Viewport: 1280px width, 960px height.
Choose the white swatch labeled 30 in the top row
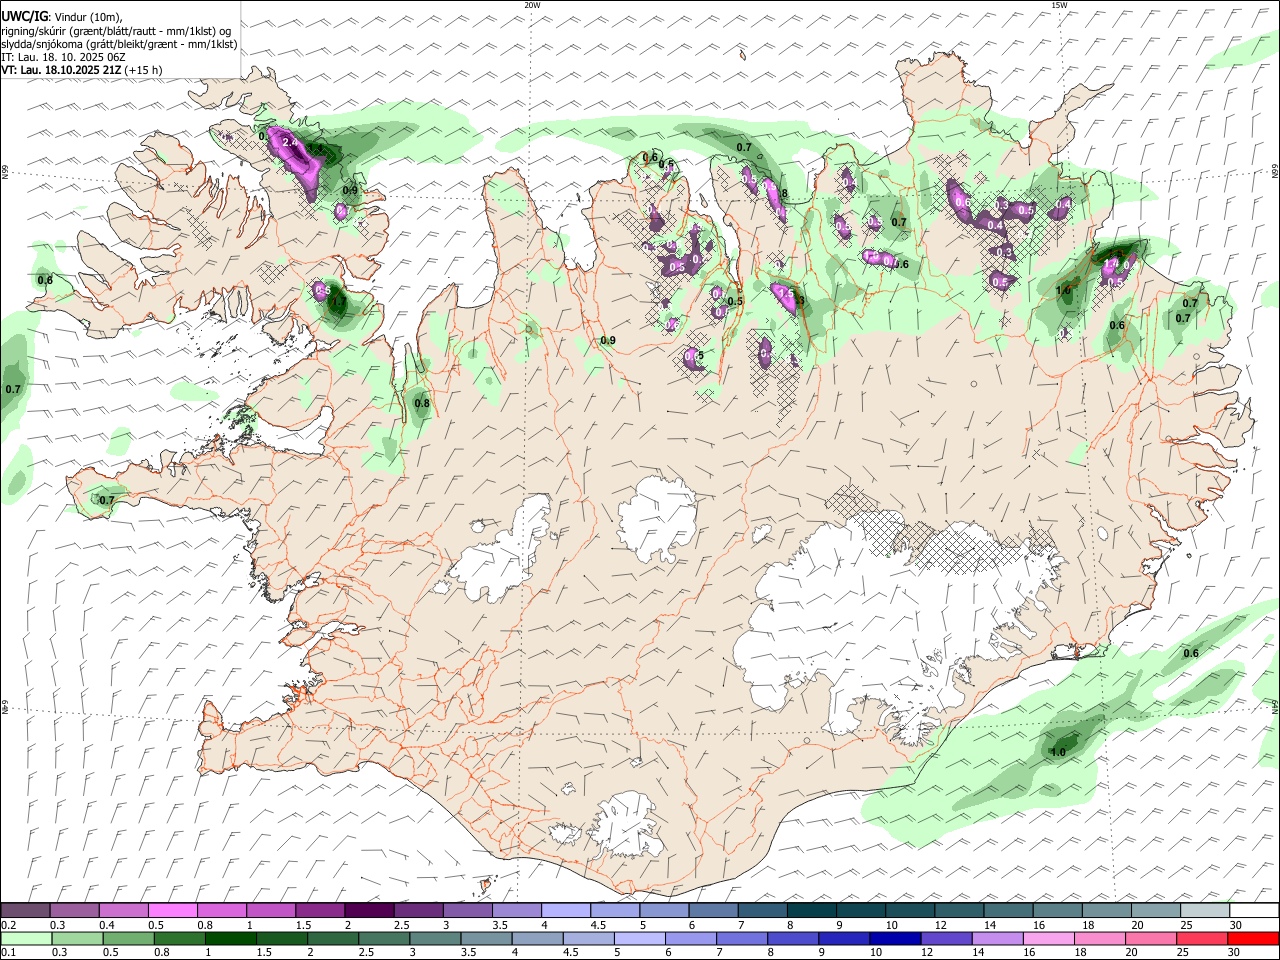click(x=1255, y=910)
